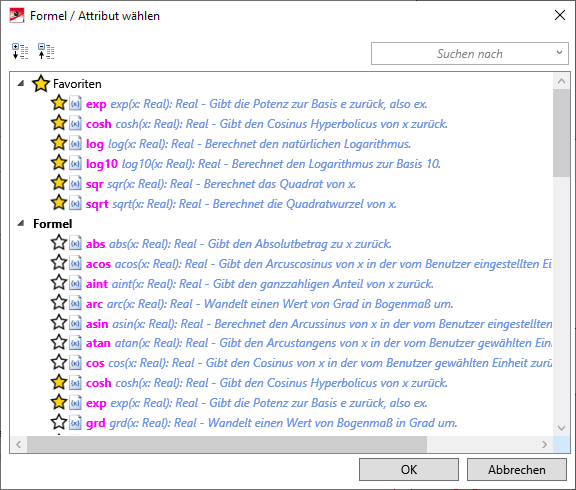Collapse the Formel group
This screenshot has width=576, height=490.
pos(21,223)
